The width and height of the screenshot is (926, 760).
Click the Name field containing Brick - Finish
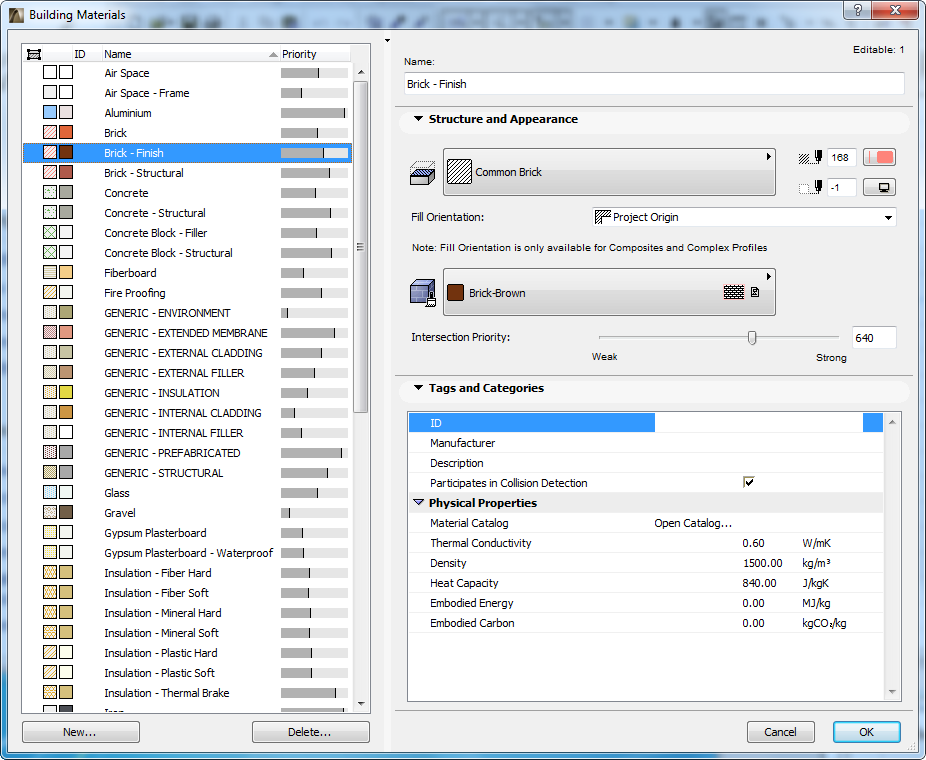click(654, 84)
